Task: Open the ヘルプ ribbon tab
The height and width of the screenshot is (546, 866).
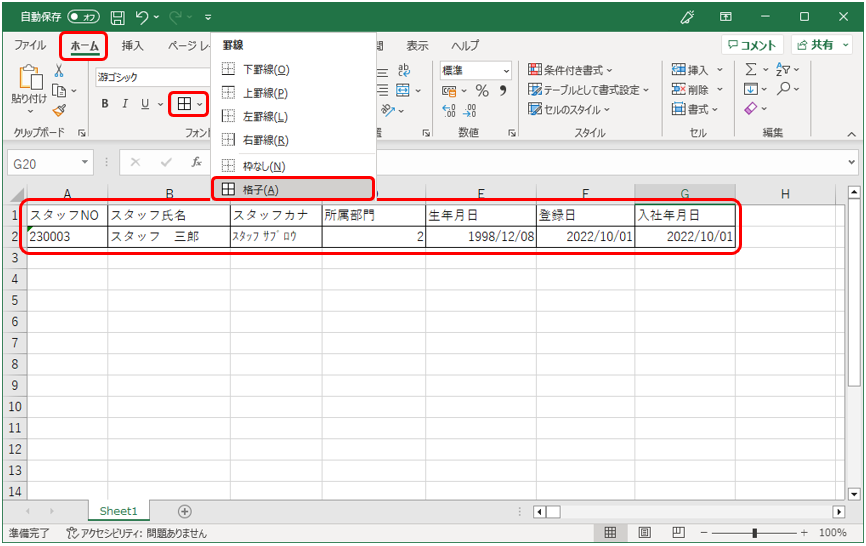Action: click(x=465, y=46)
